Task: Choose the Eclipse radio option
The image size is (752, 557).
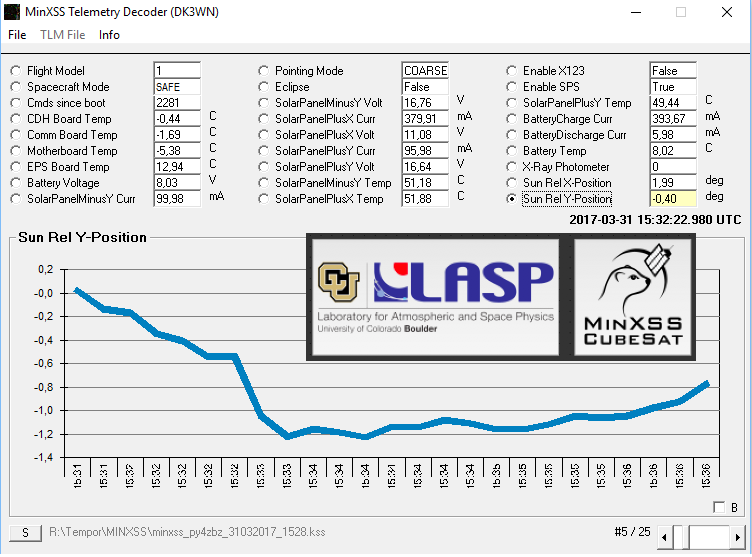Action: point(263,87)
